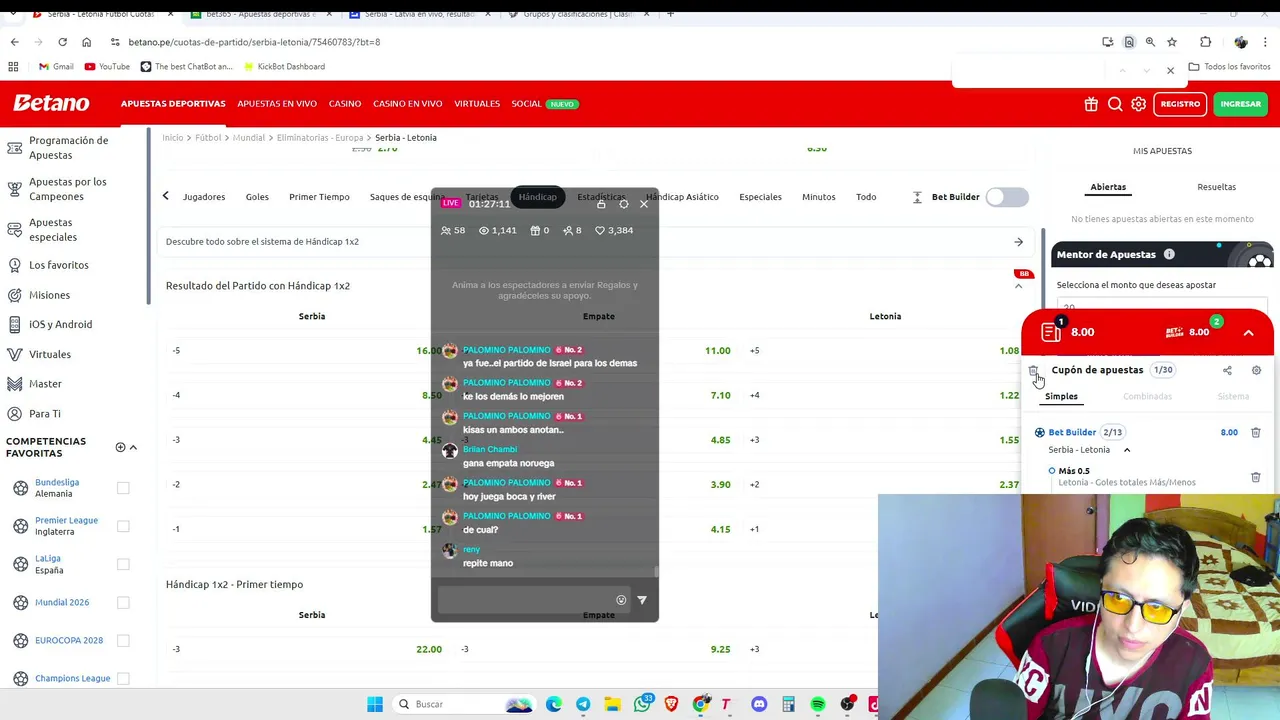Click the Registro button
1280x720 pixels.
[1180, 104]
